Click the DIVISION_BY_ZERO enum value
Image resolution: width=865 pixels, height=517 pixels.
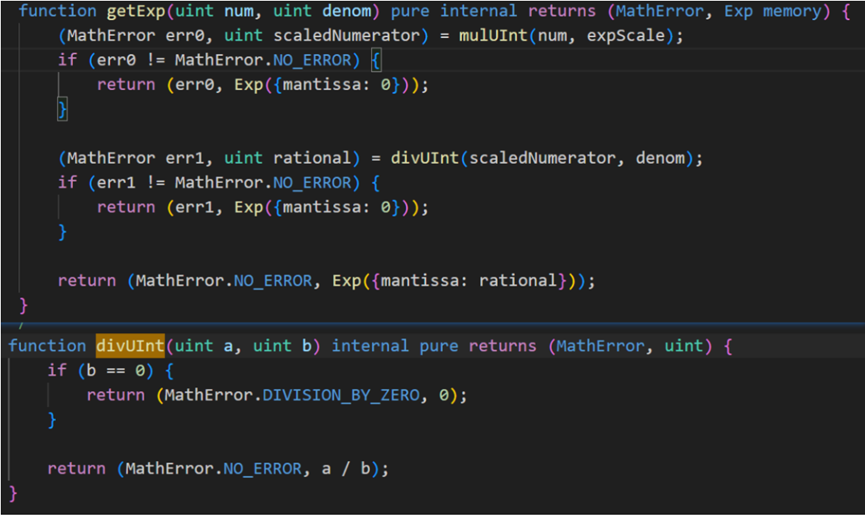[x=341, y=396]
